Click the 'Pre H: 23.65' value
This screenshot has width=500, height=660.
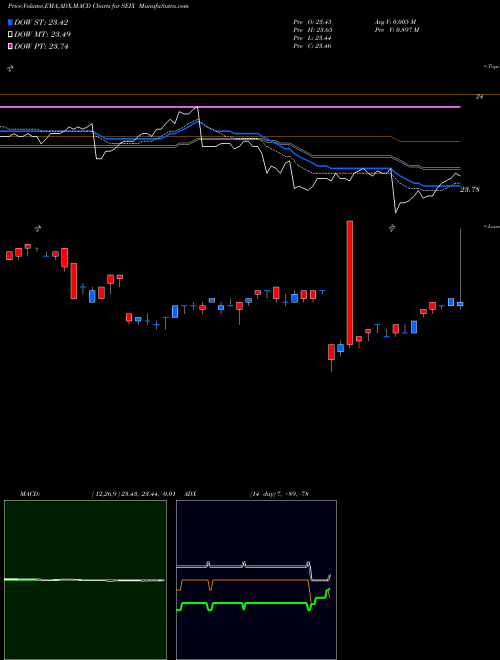(x=312, y=30)
